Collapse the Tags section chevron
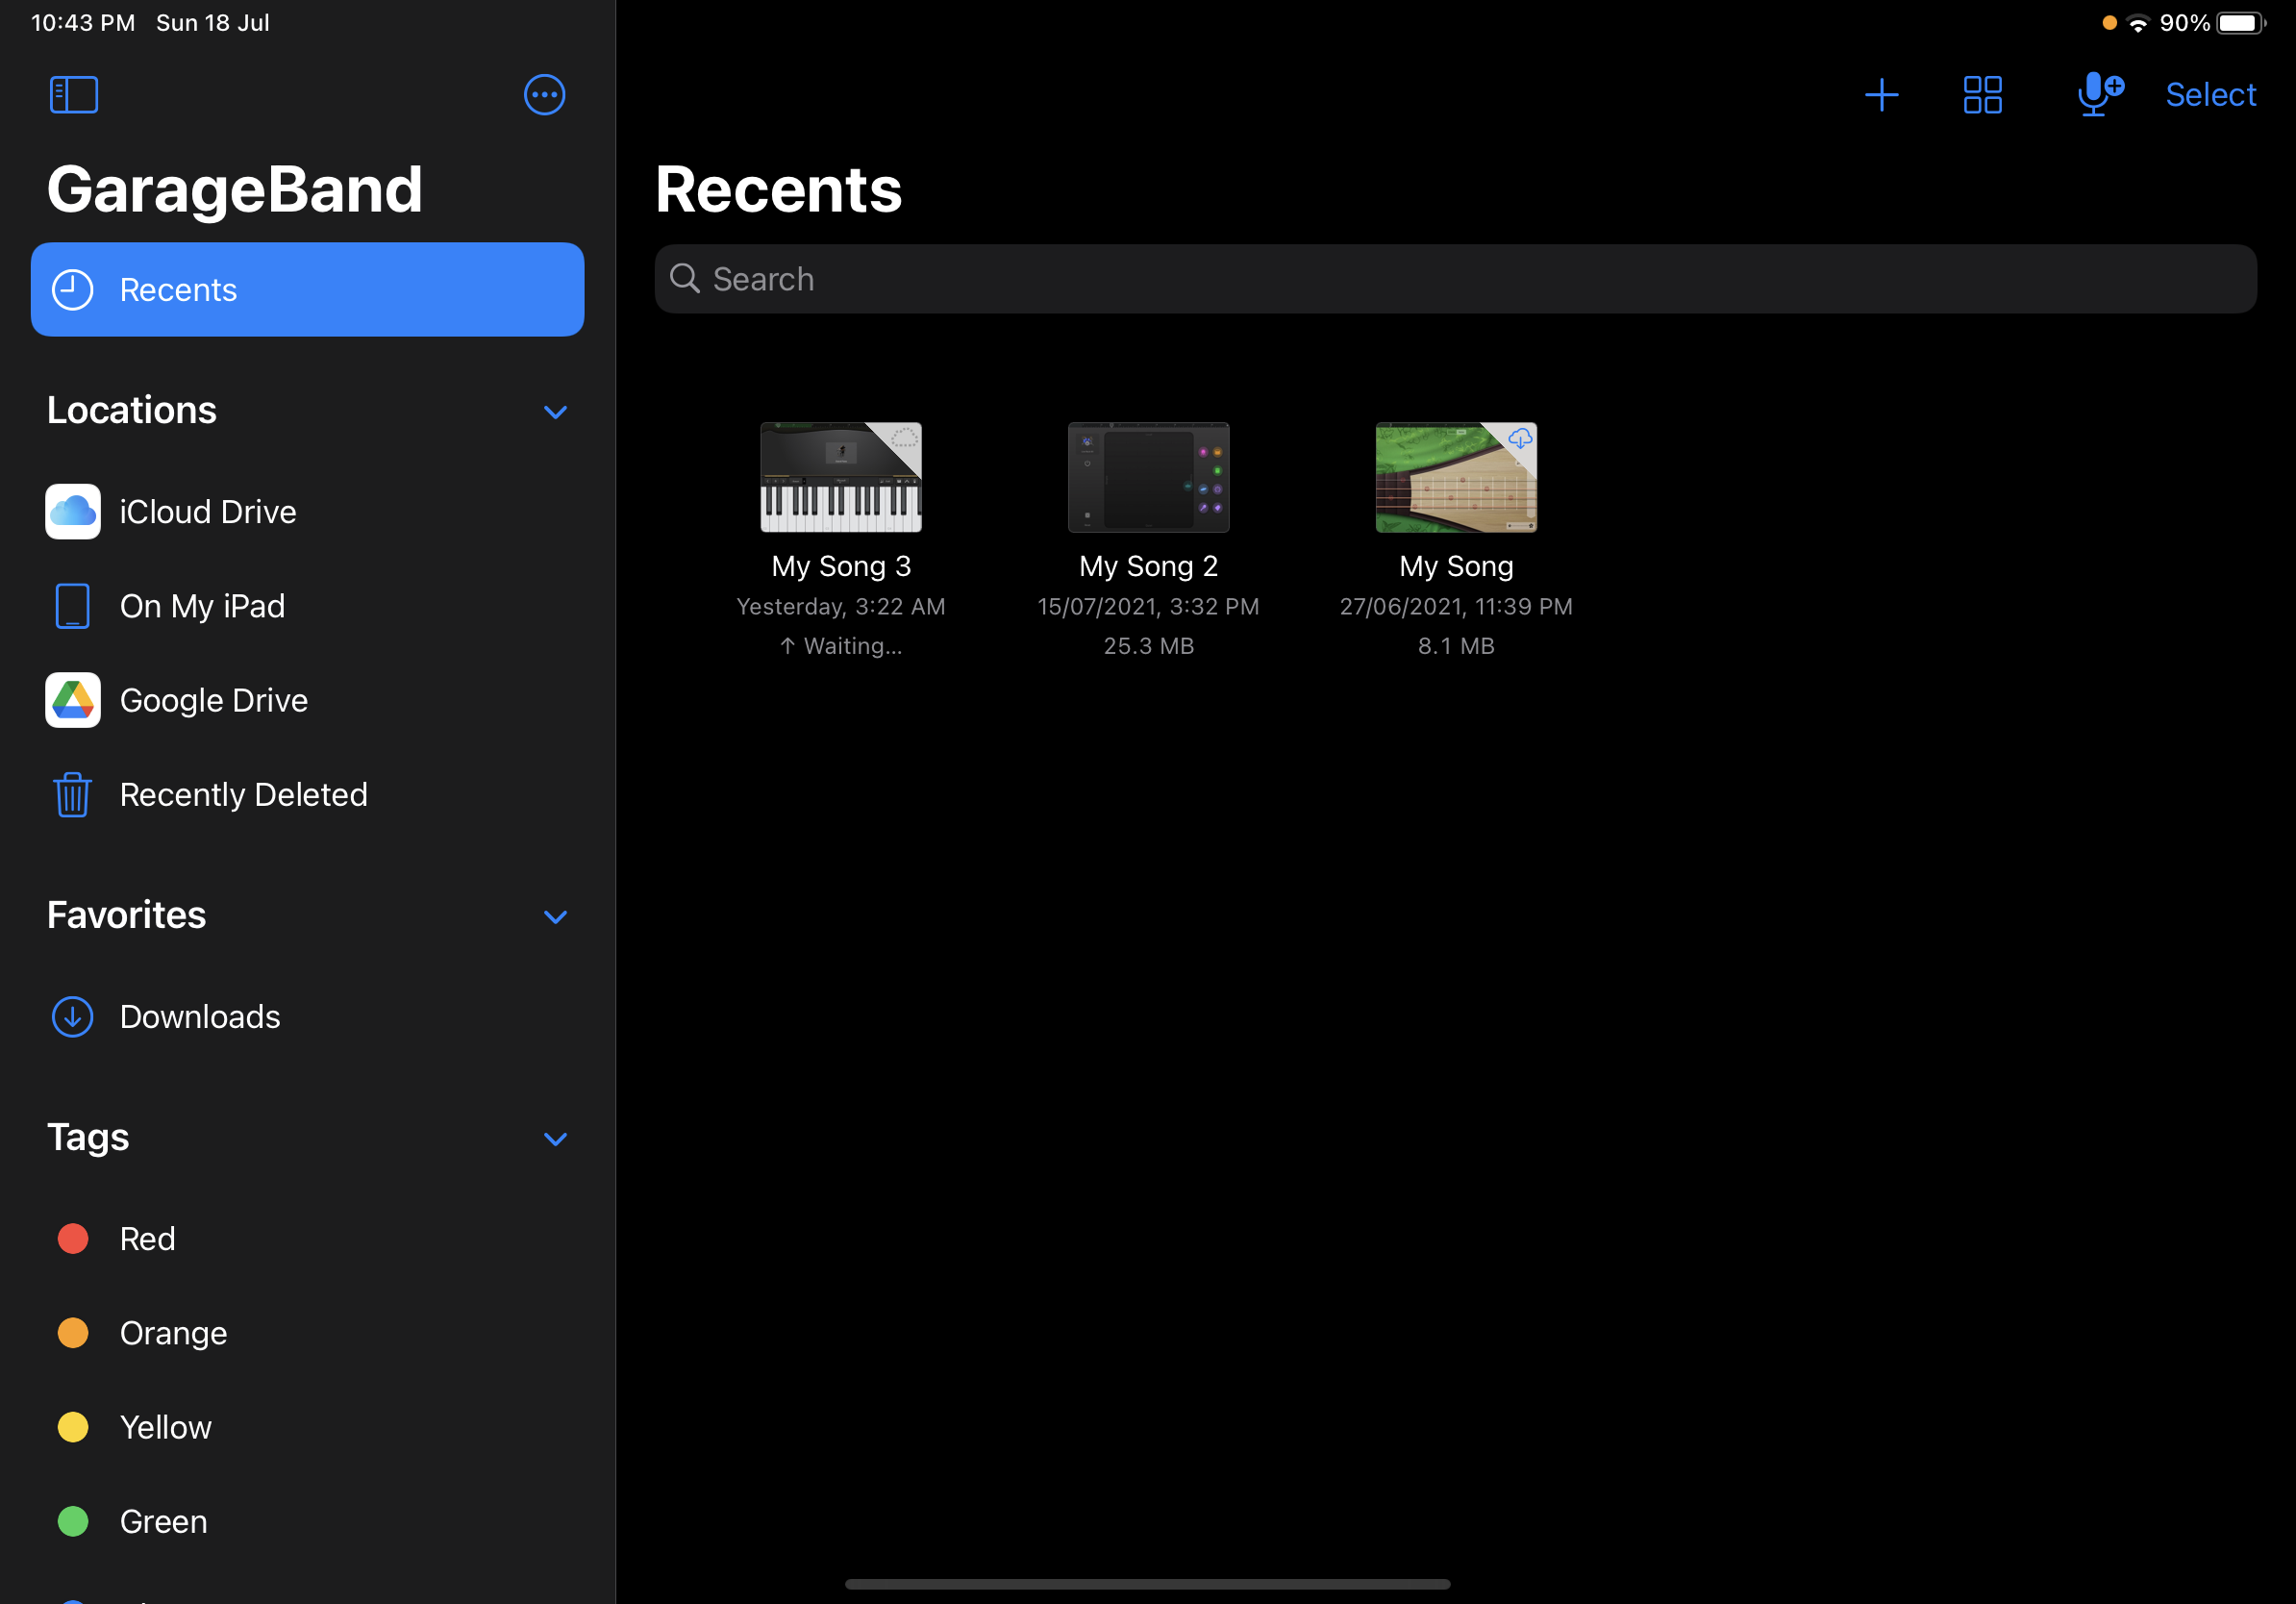Screen dimensions: 2296x1604 [x=555, y=1139]
